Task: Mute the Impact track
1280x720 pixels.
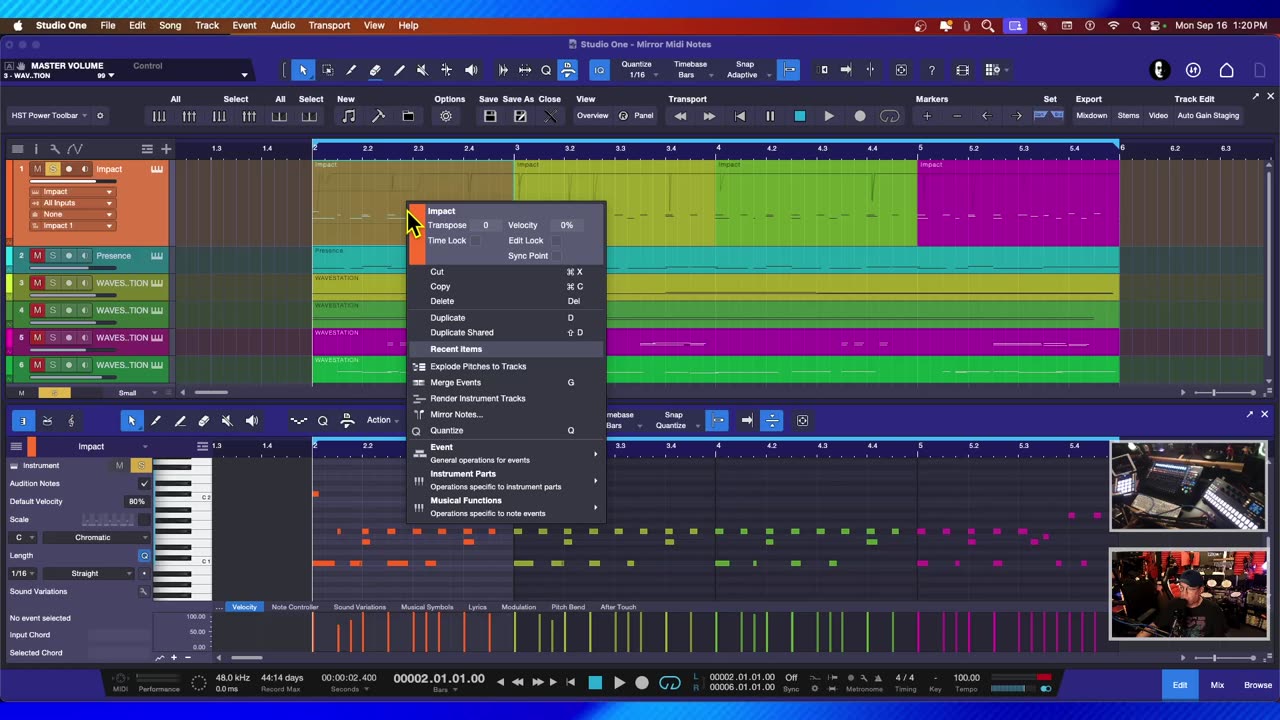Action: 37,169
